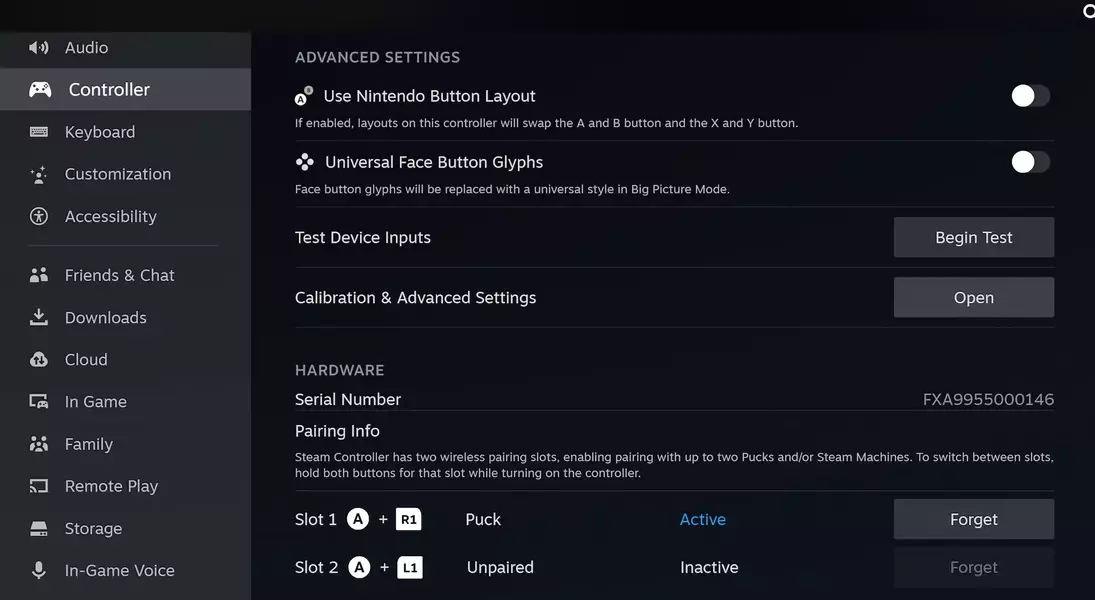Open Friends & Chat settings
This screenshot has height=600, width=1095.
[x=119, y=276]
